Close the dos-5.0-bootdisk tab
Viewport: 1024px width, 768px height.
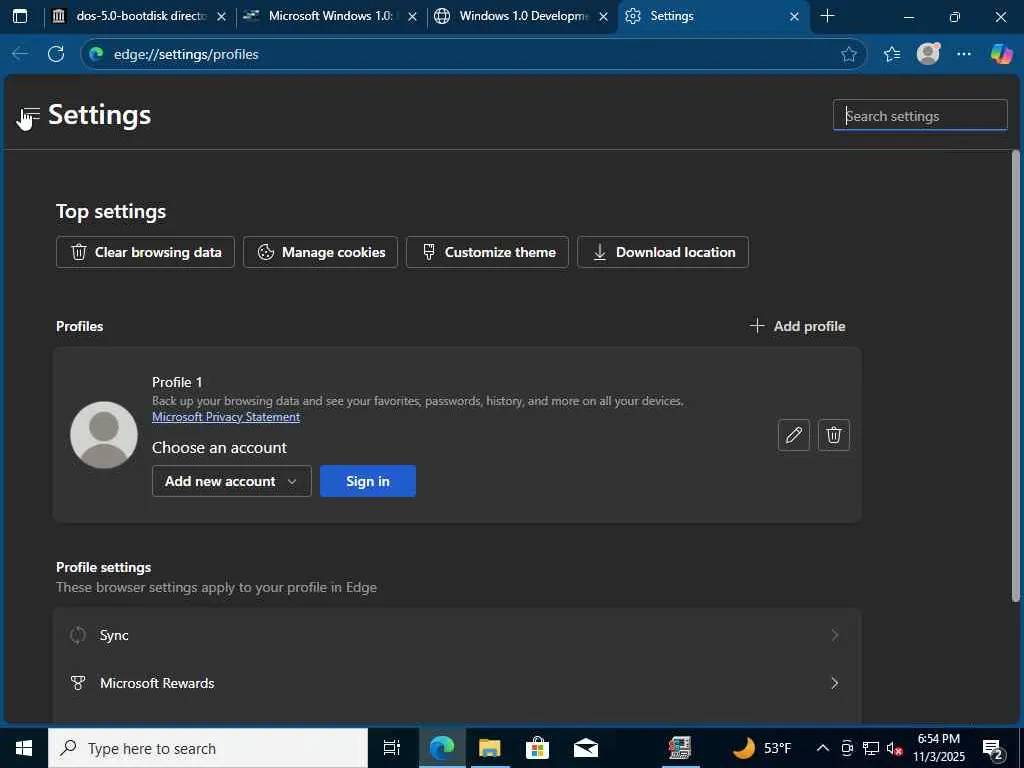coord(221,16)
